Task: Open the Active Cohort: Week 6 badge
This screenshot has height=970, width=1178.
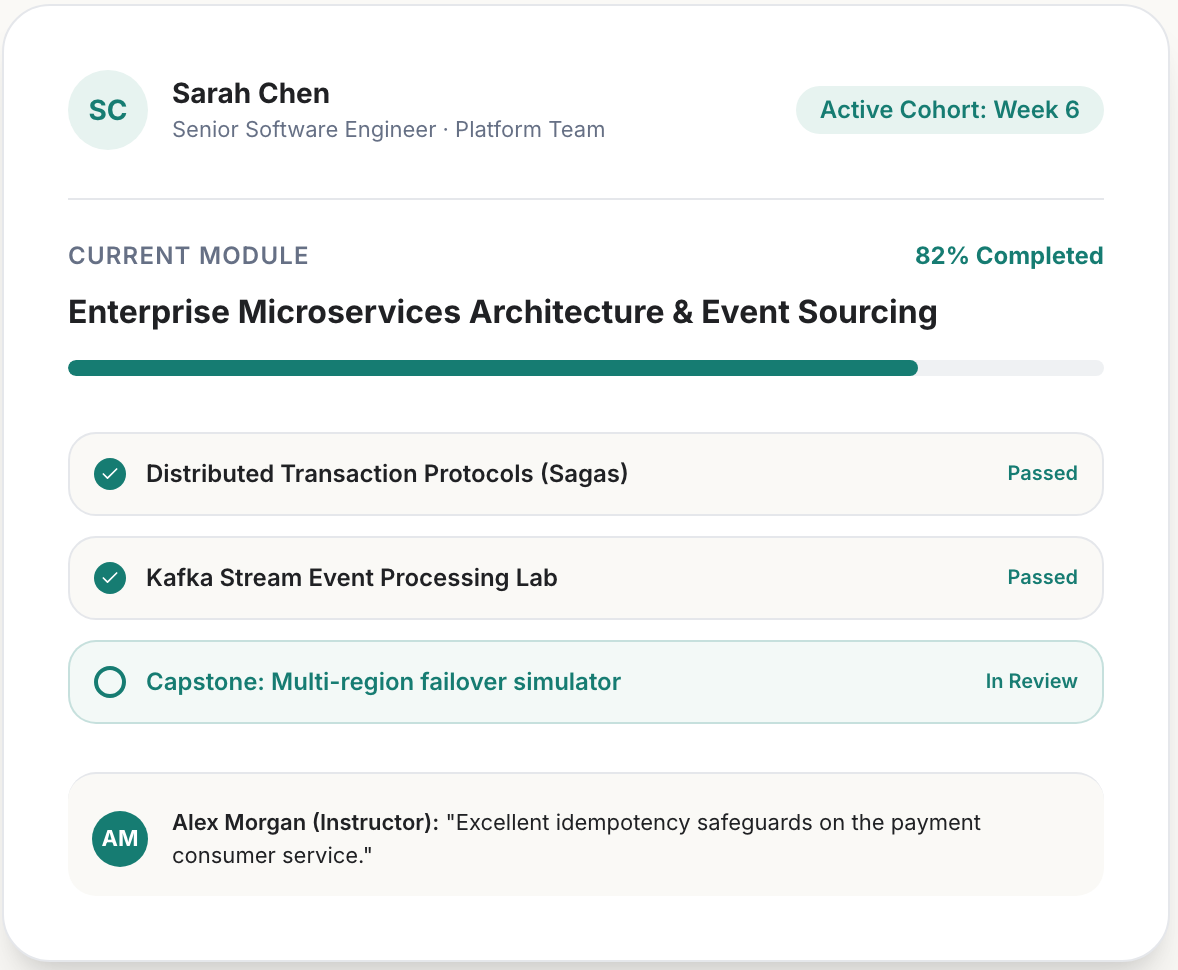Action: (x=950, y=110)
